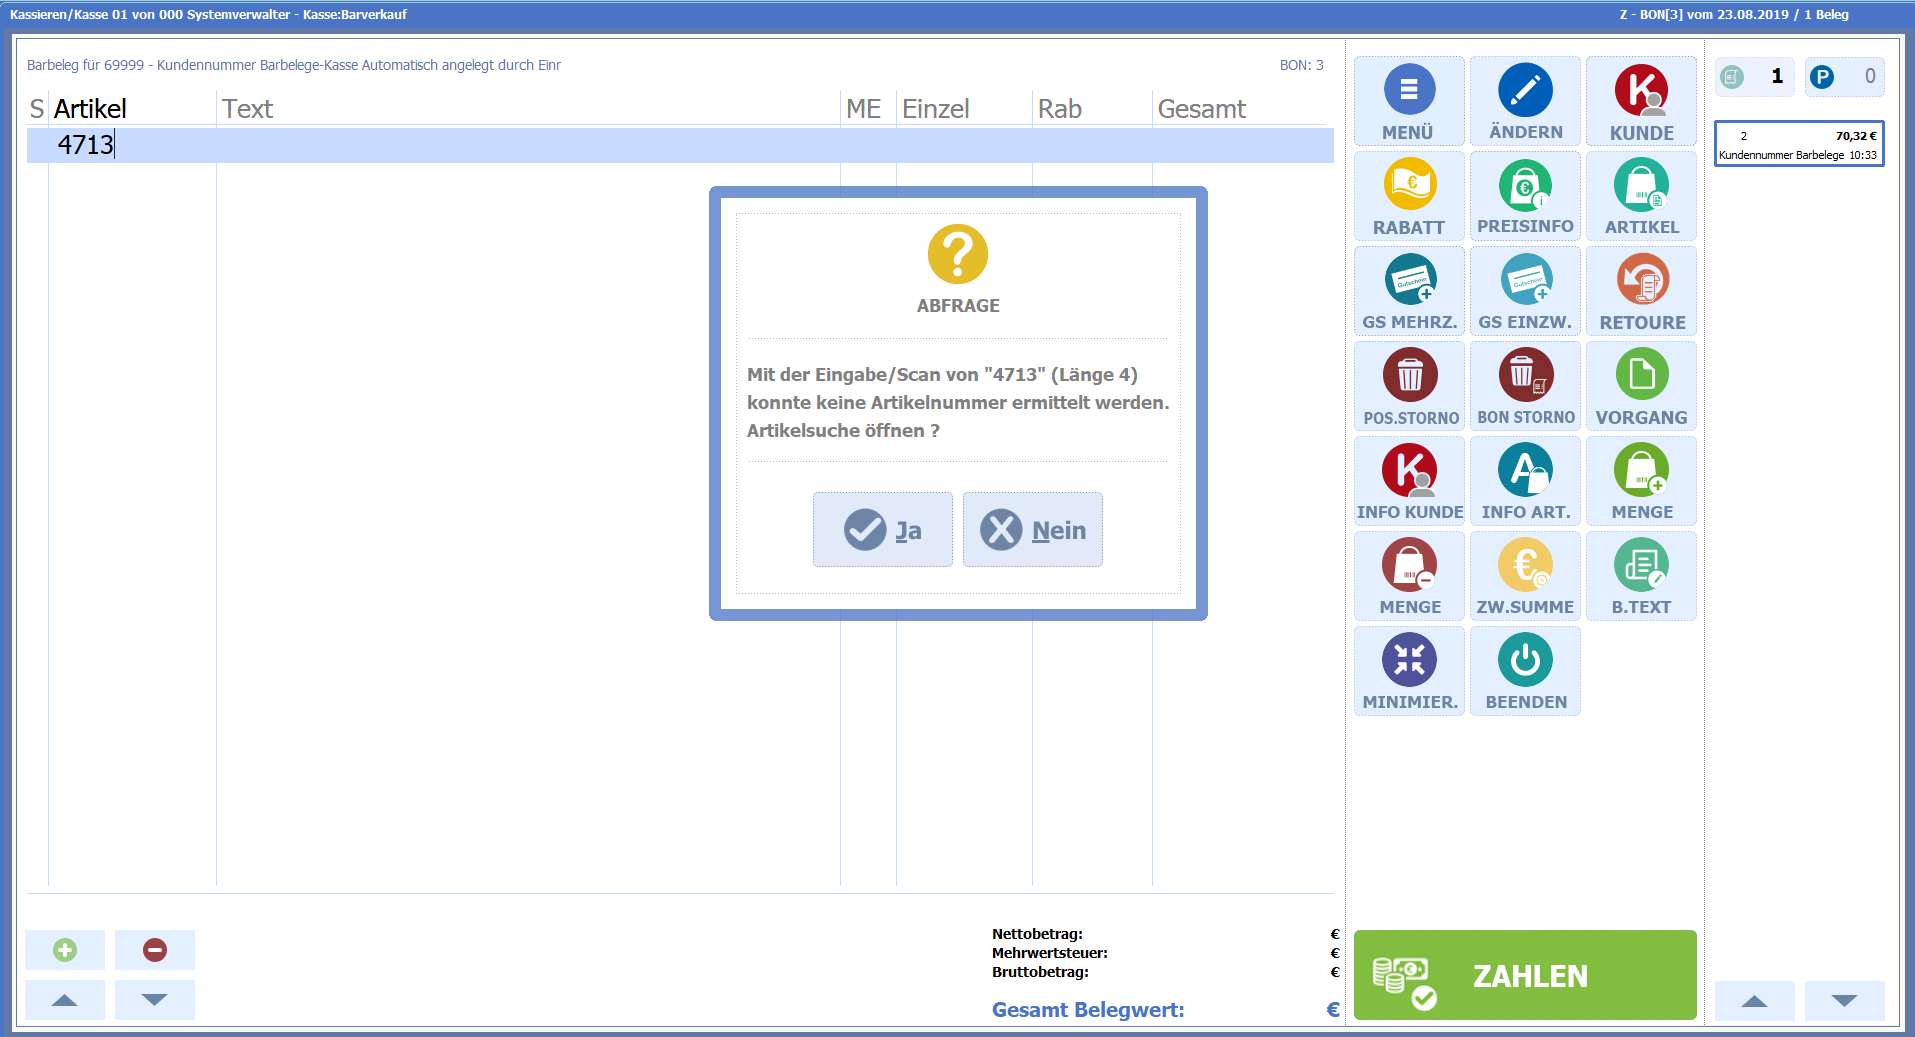The height and width of the screenshot is (1037, 1915).
Task: Open the RABATT discount function
Action: [1409, 186]
